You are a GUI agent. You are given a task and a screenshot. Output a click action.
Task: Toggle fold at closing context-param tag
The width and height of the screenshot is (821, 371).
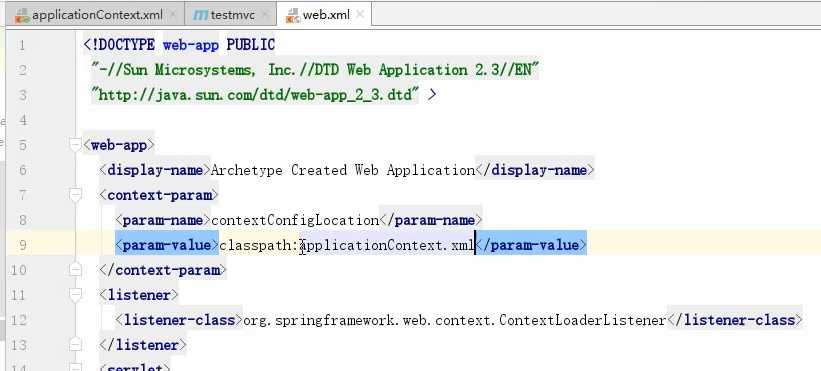point(76,270)
